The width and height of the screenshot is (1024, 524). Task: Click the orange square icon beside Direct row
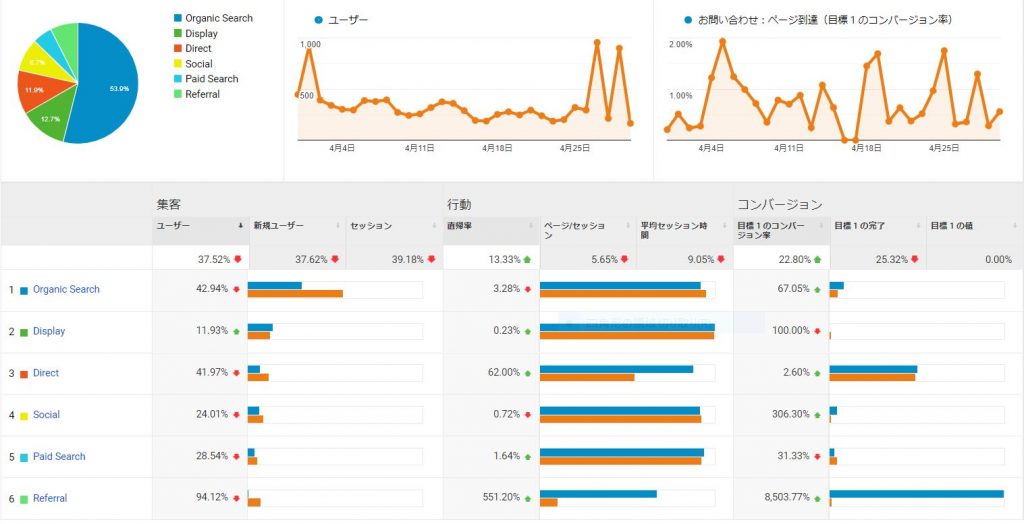coord(24,373)
